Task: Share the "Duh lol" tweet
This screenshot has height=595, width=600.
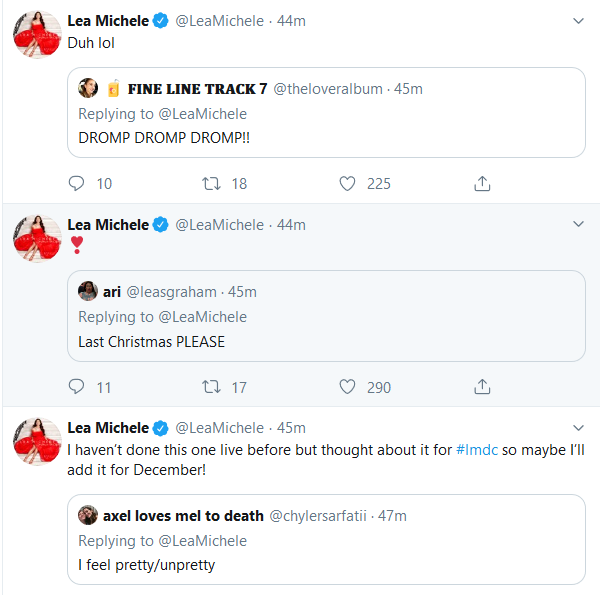Action: click(x=482, y=183)
